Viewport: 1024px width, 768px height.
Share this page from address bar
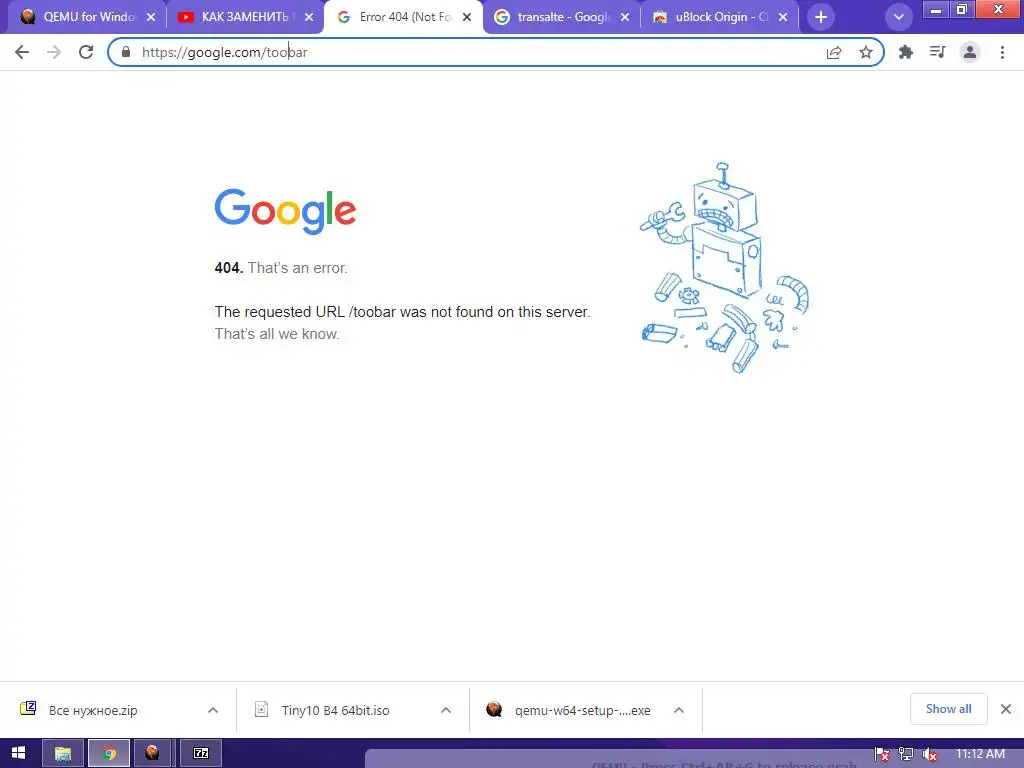tap(834, 52)
